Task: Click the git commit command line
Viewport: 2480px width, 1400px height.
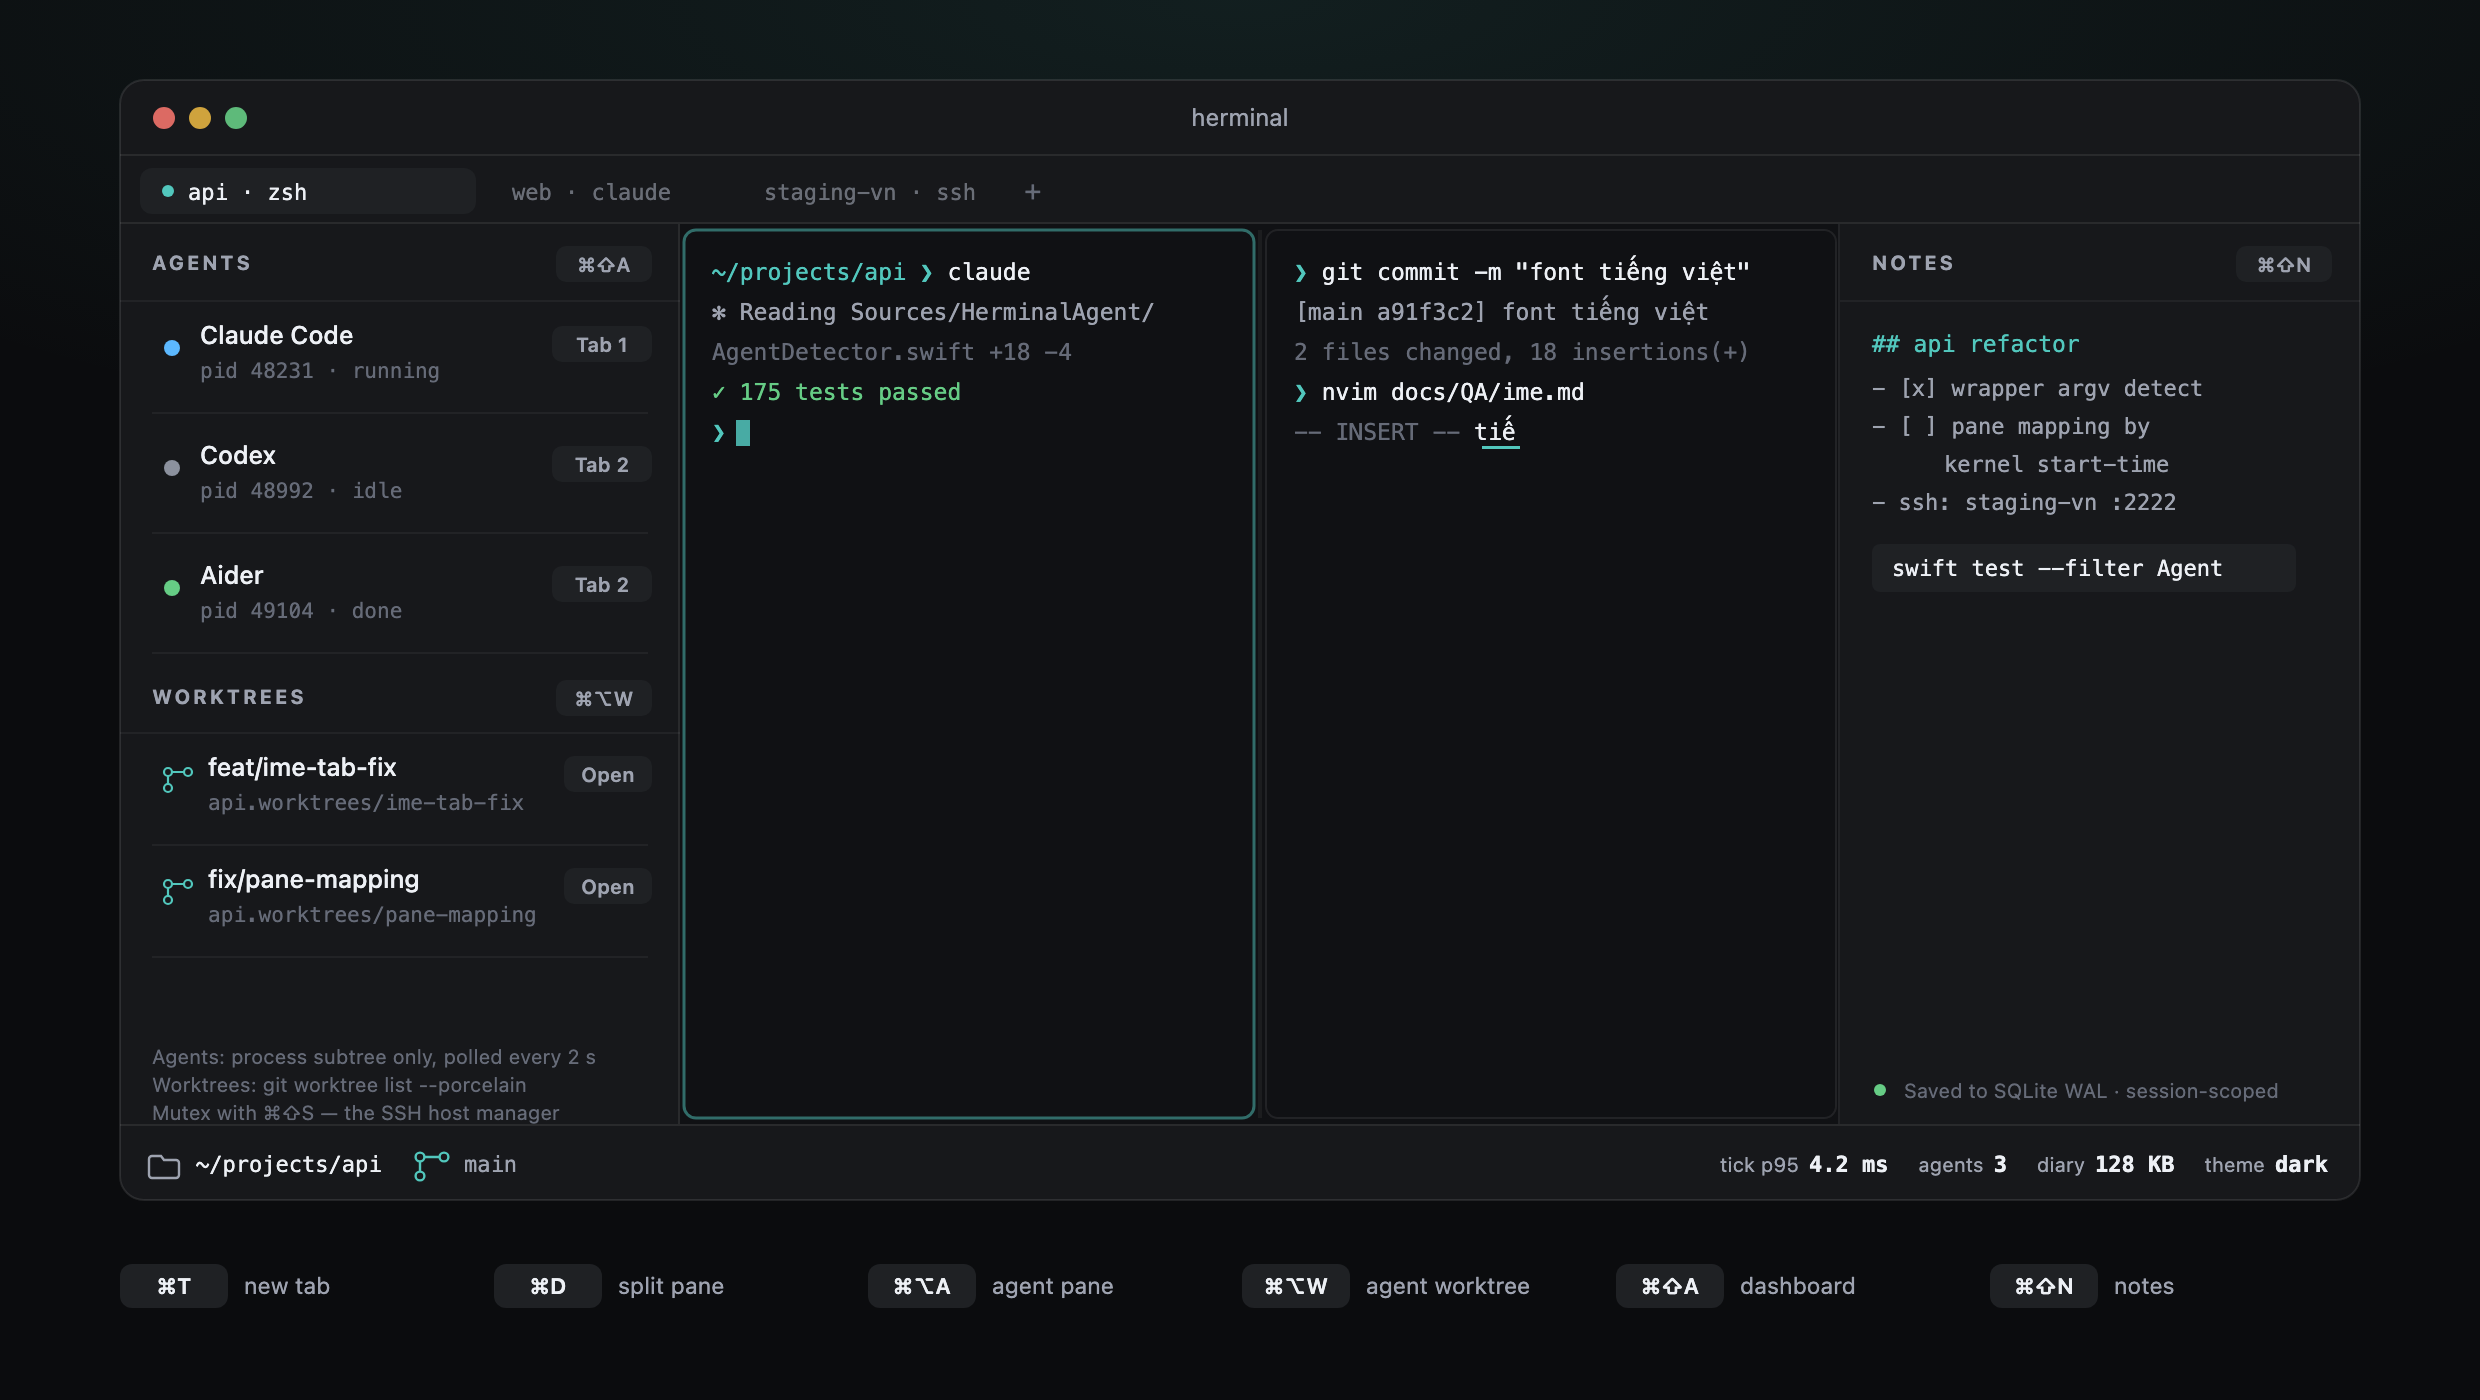Action: coord(1522,271)
